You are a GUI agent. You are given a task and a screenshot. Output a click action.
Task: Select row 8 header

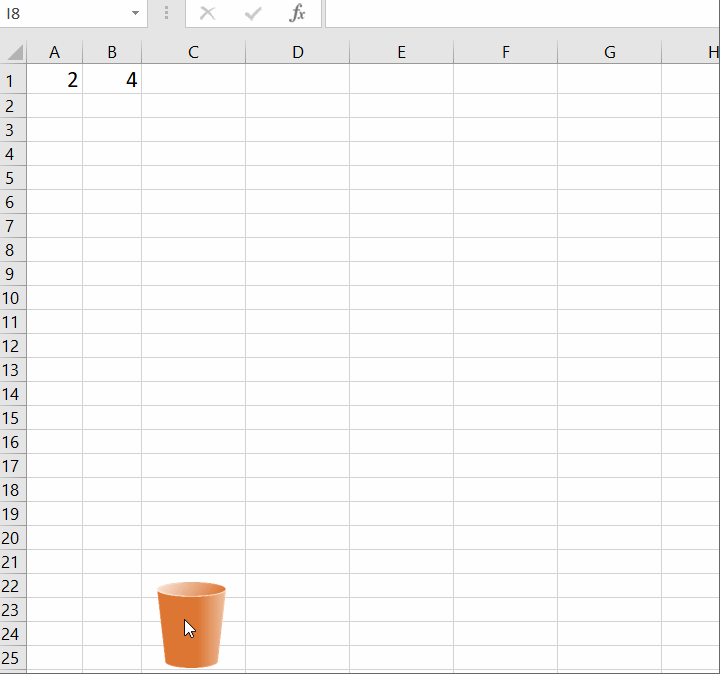12,250
